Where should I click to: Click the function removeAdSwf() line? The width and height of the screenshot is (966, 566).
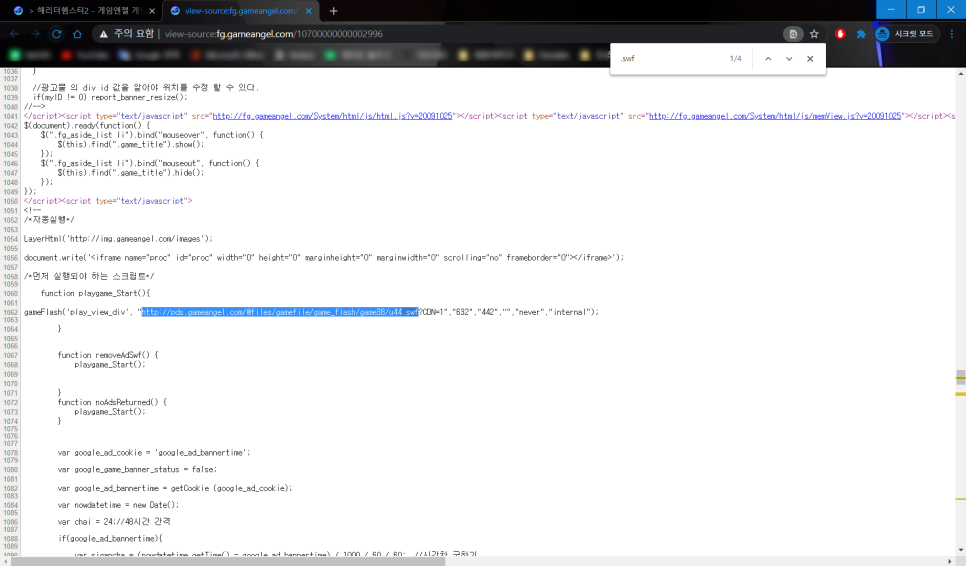(108, 355)
